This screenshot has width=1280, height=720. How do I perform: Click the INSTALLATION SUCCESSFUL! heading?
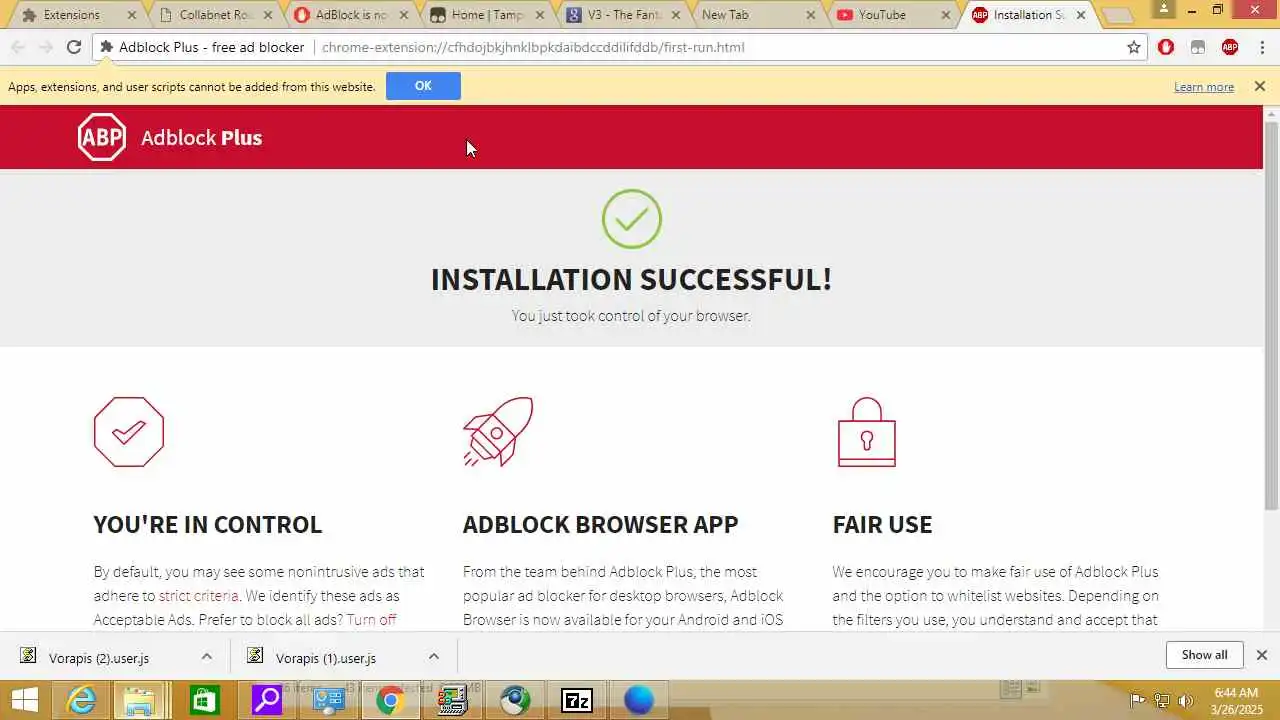[631, 279]
